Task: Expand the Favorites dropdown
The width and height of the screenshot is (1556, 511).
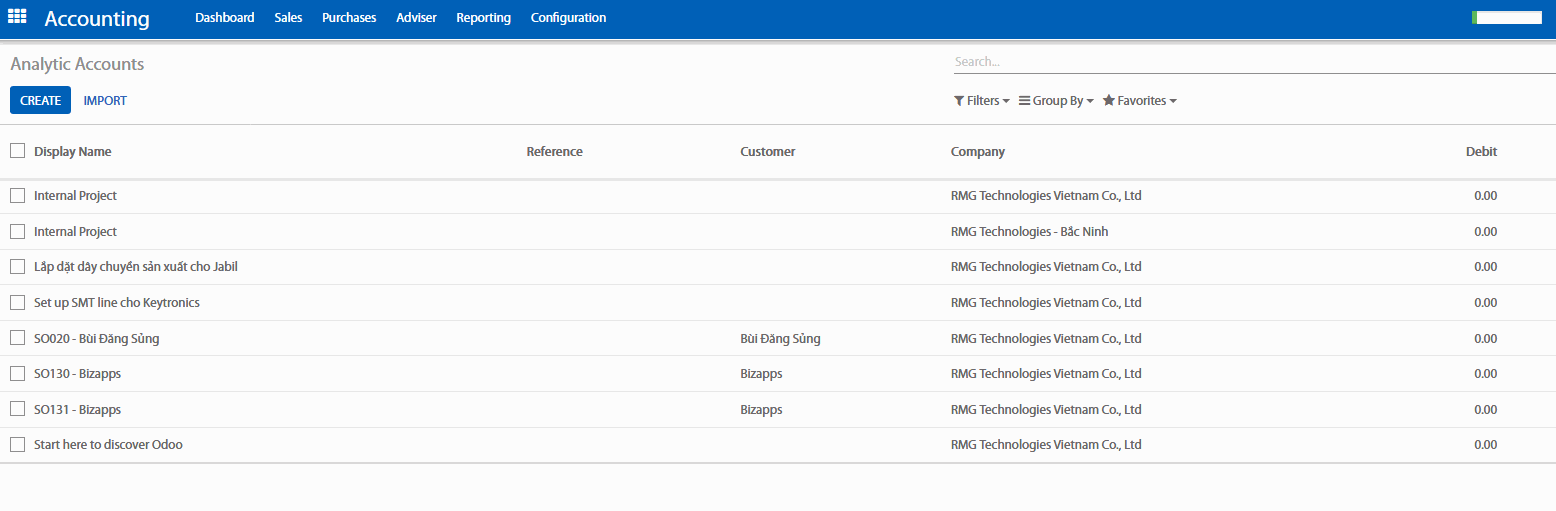Action: (1139, 101)
